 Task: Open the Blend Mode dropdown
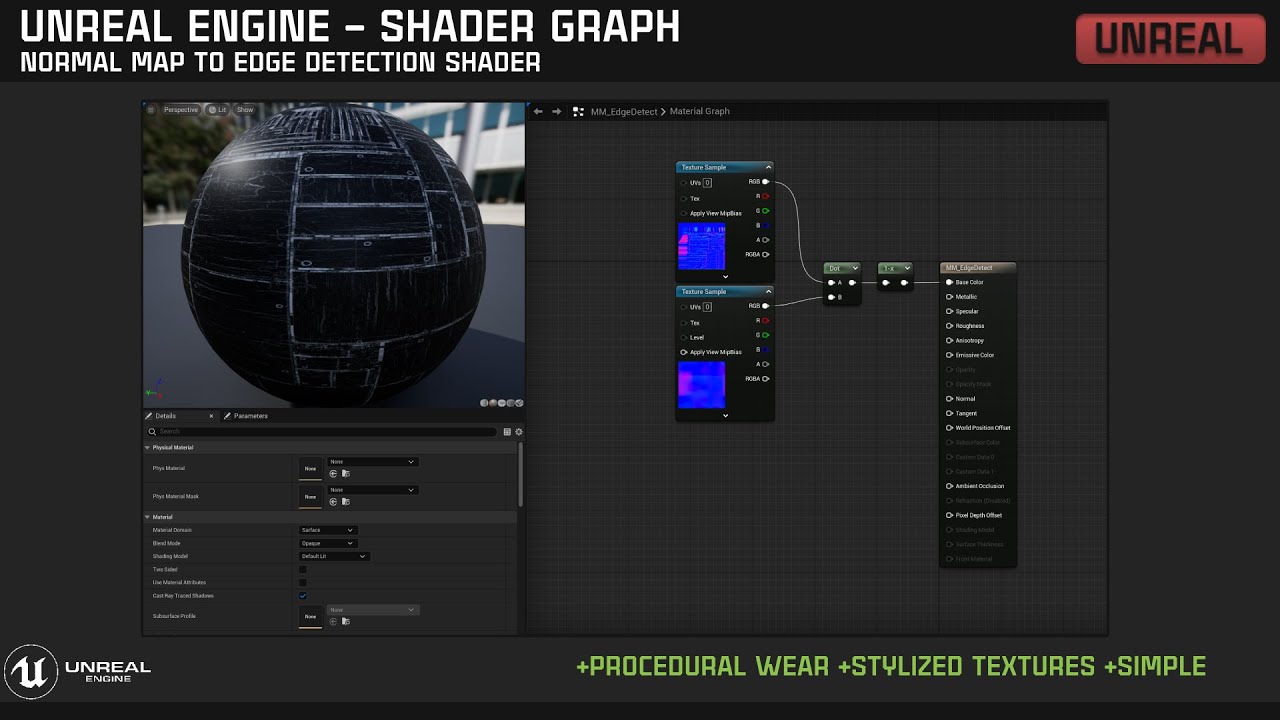[x=327, y=543]
